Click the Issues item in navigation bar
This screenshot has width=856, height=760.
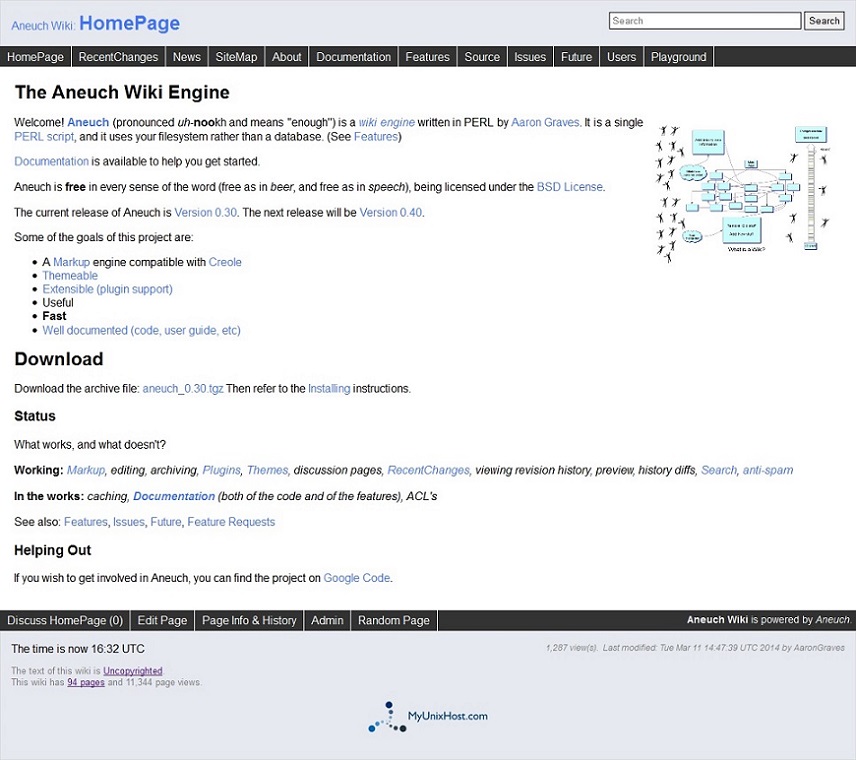point(529,57)
